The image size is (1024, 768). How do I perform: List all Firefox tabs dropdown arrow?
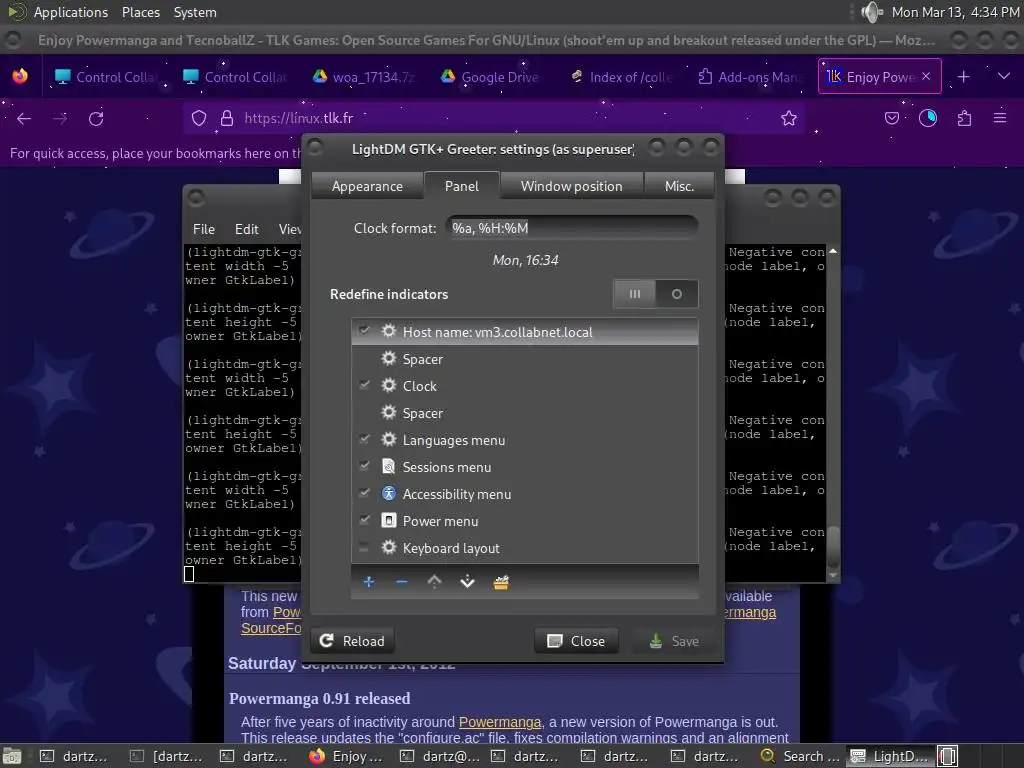point(1004,76)
